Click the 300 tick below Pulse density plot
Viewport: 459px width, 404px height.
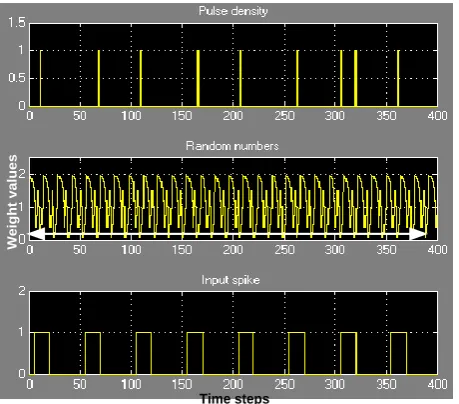point(335,116)
